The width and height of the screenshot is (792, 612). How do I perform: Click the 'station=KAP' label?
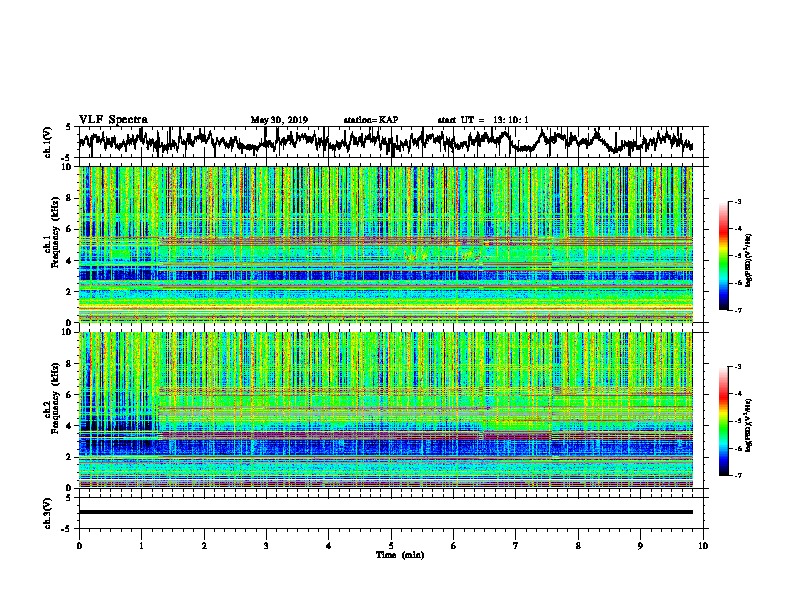[x=371, y=120]
